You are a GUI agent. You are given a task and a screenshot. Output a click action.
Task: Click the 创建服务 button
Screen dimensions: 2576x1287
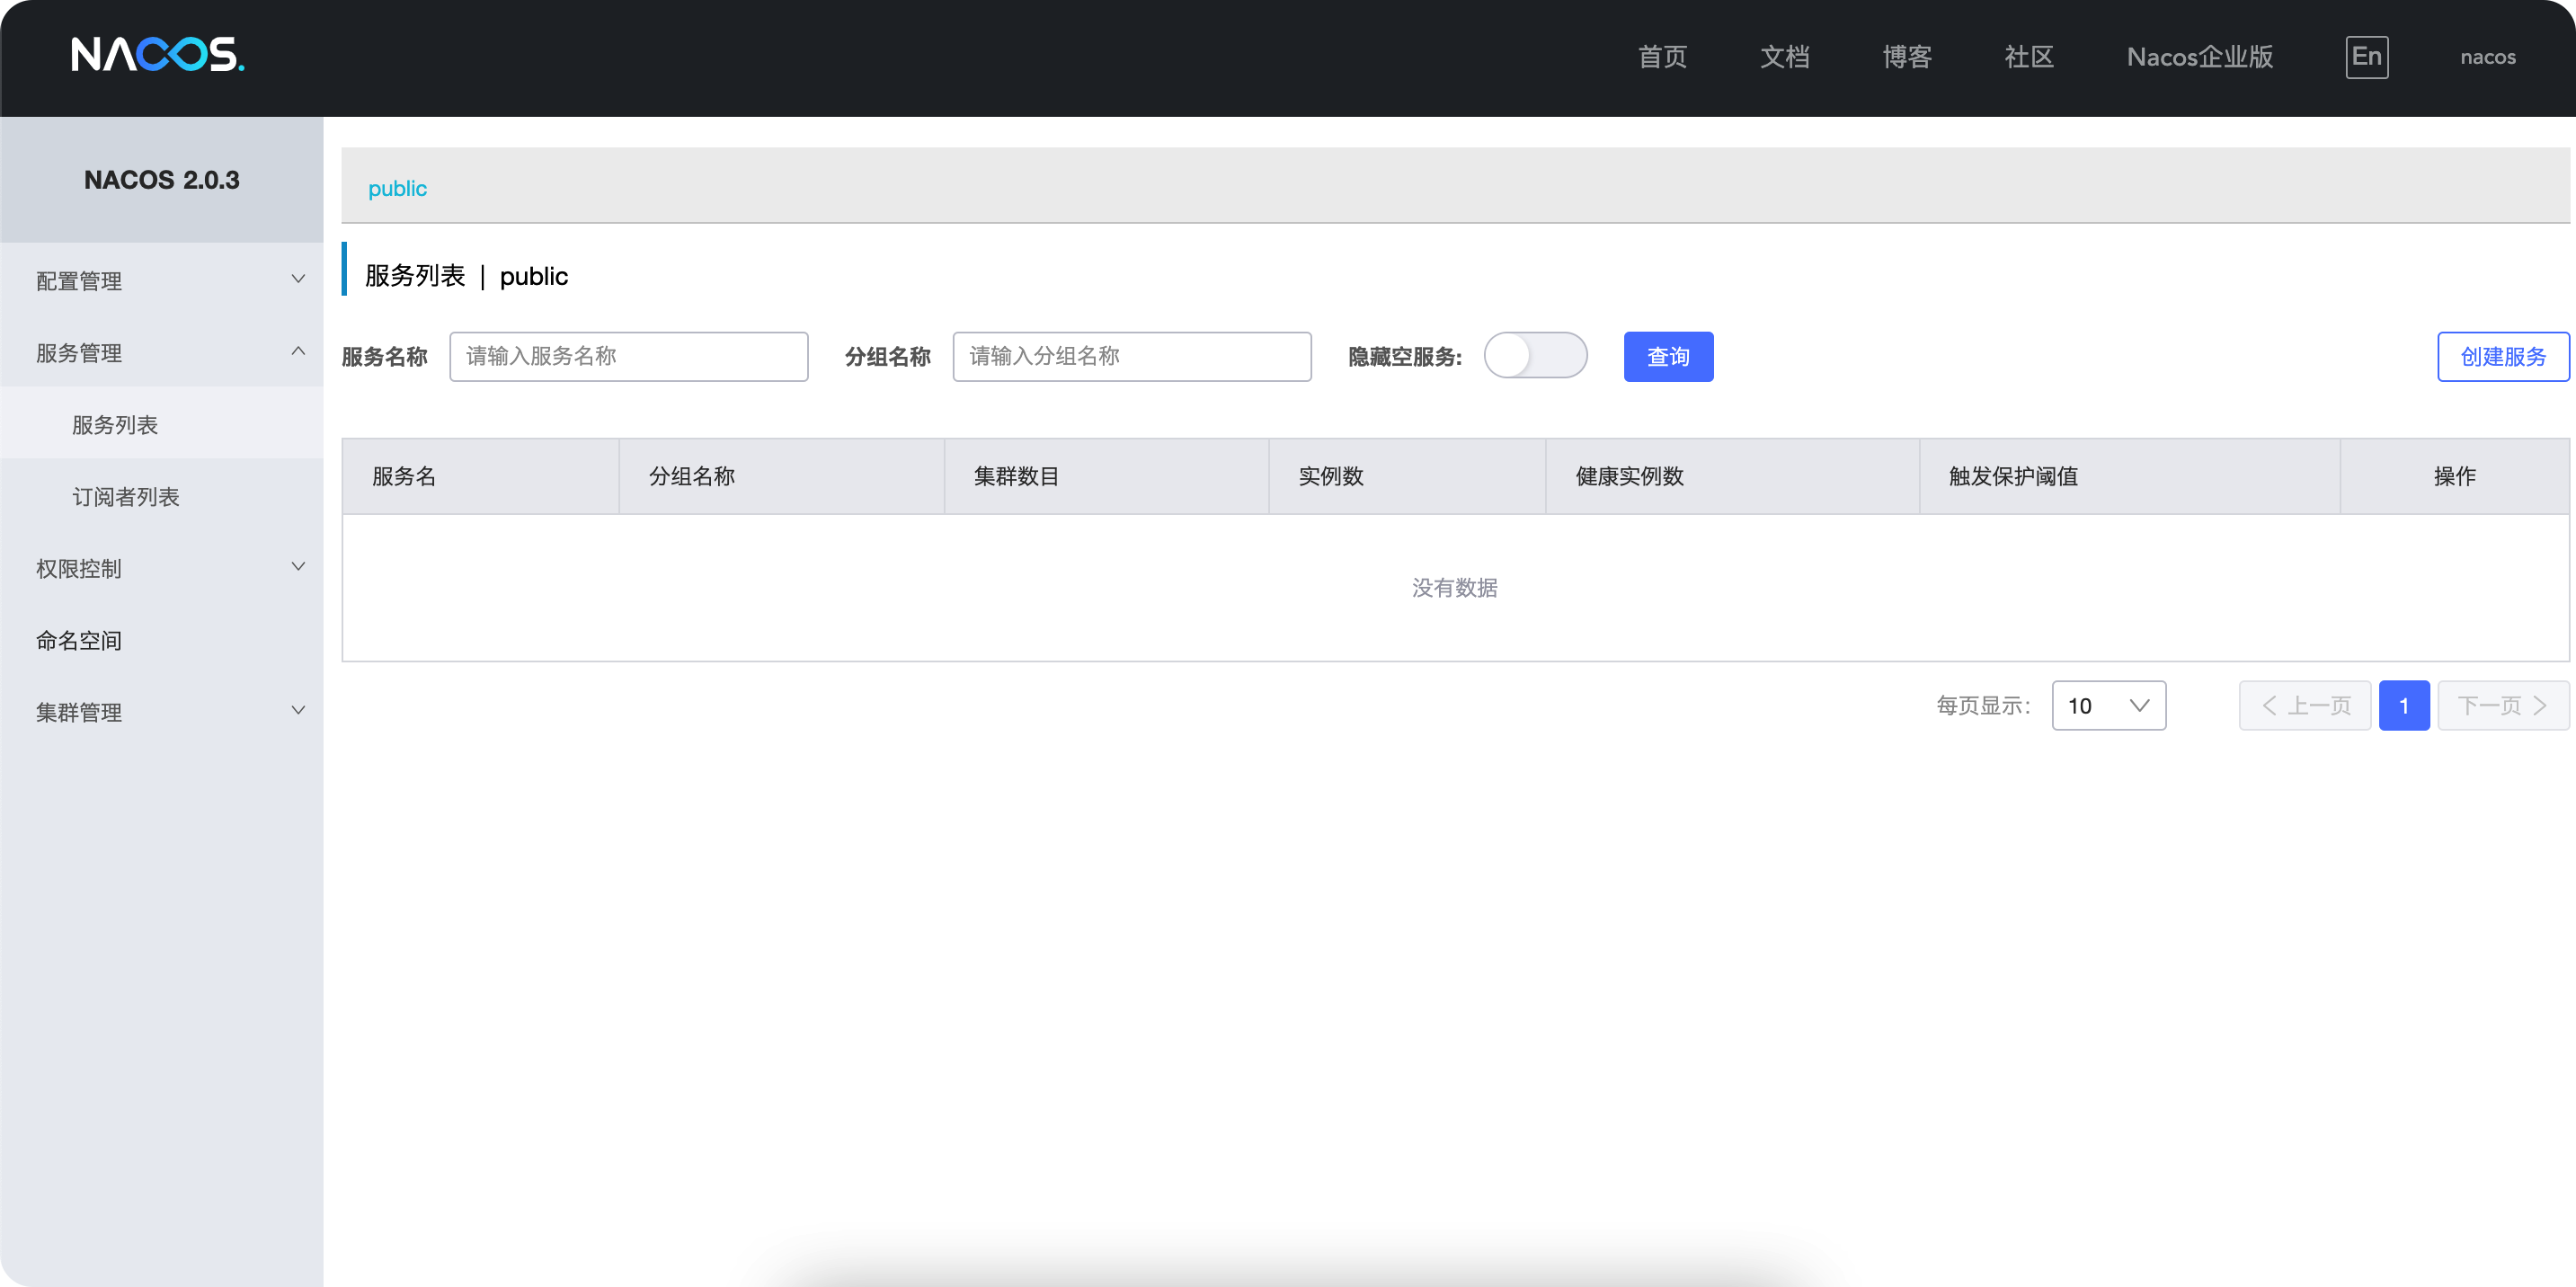click(2503, 356)
